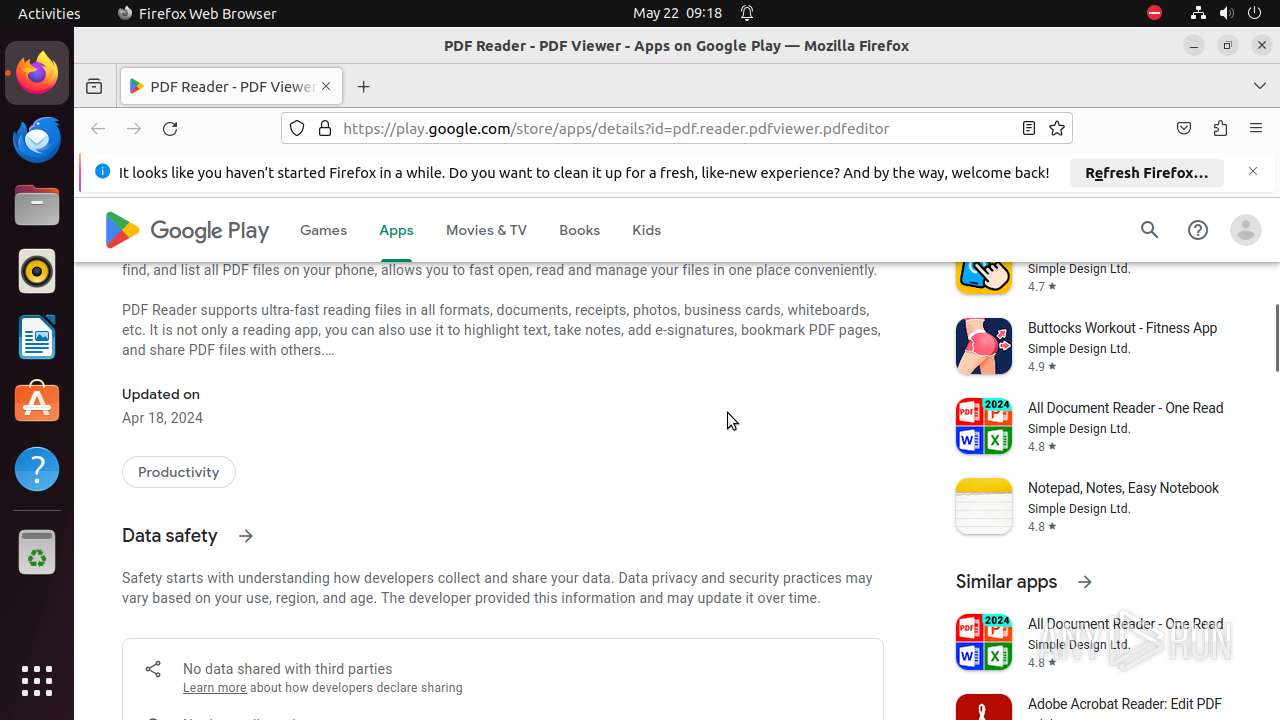Launch Thunderbird Mail from the dock
Viewport: 1280px width, 720px height.
[x=37, y=139]
